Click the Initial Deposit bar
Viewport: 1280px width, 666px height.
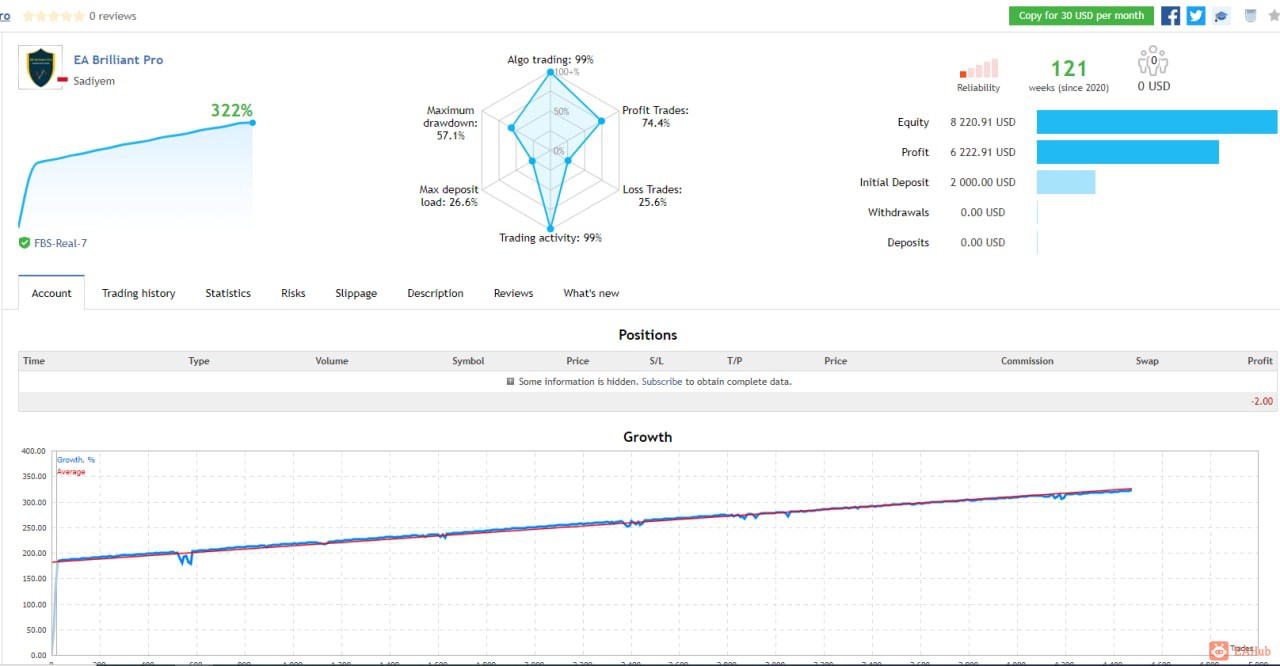1066,182
